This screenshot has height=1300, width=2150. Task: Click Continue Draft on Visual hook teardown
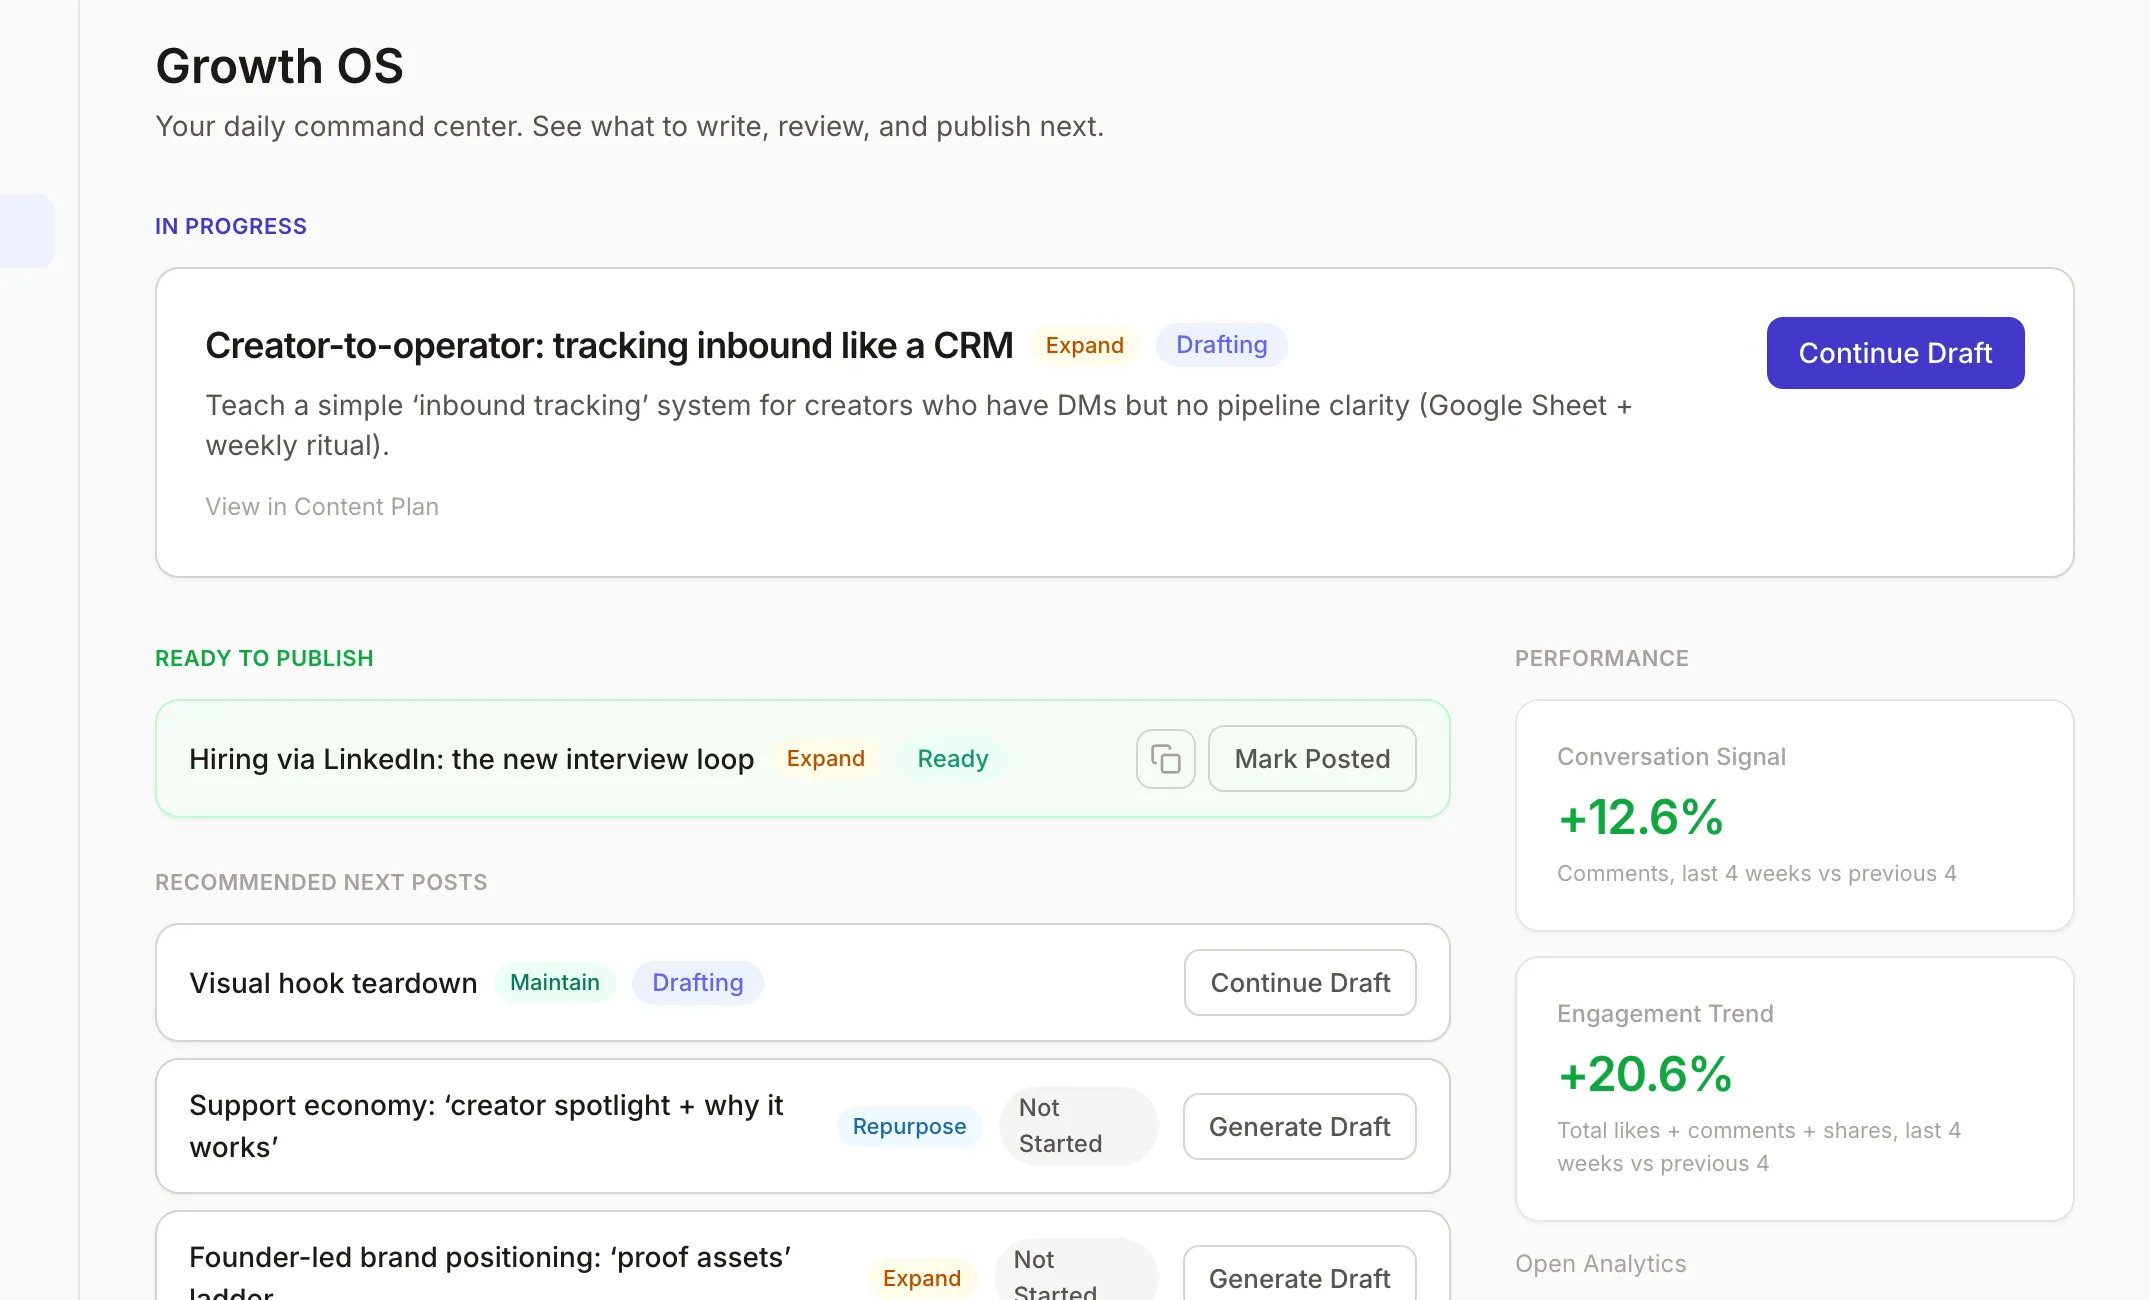[x=1299, y=982]
